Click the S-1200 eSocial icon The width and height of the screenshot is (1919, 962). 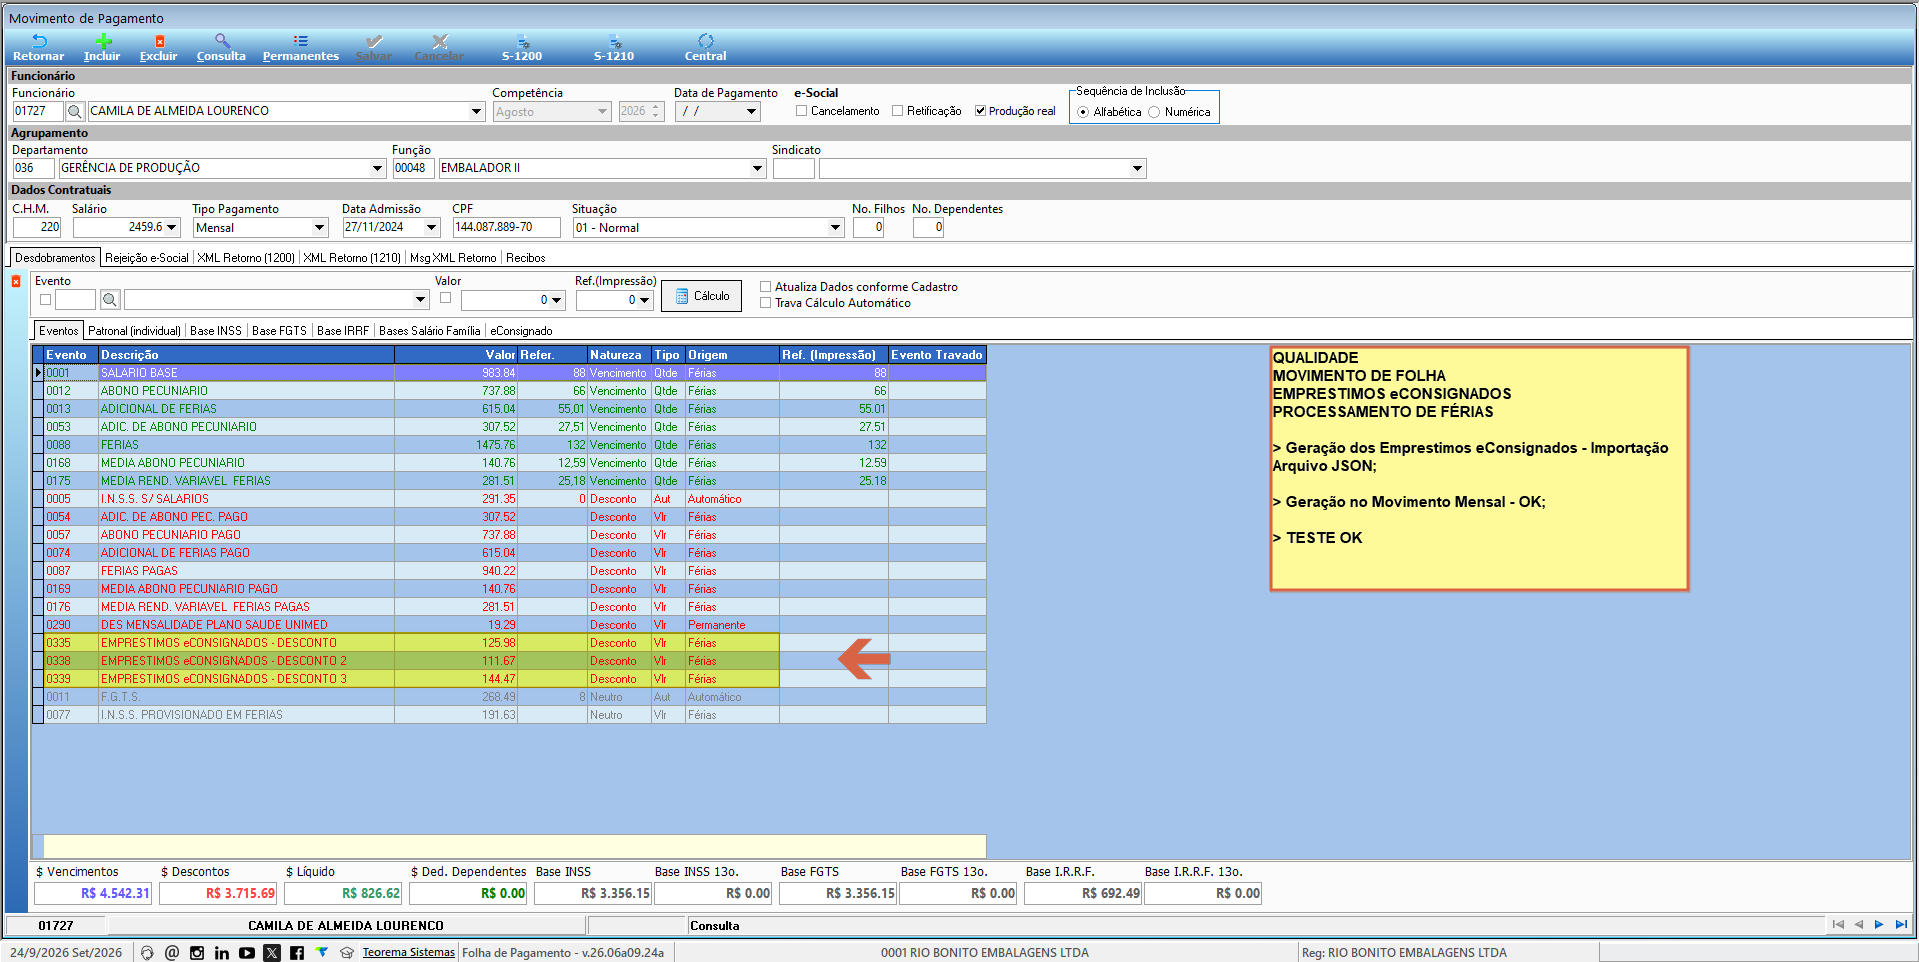pos(522,41)
